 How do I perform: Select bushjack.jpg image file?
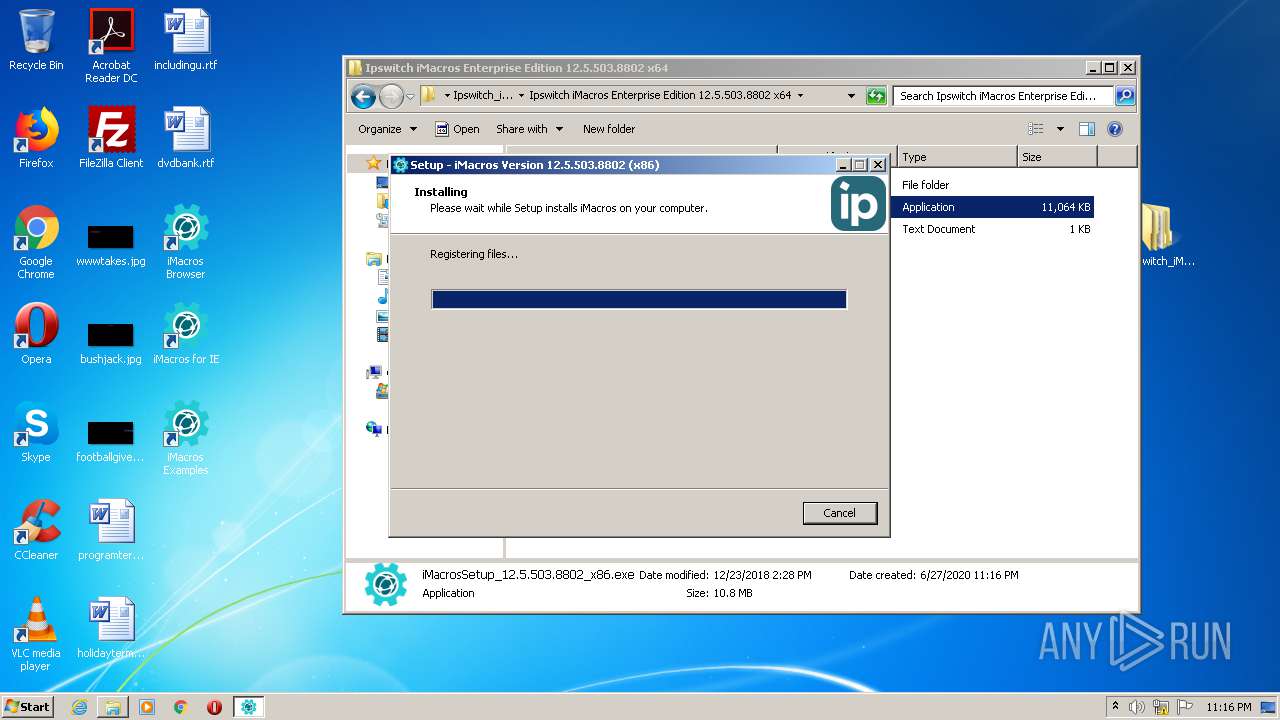click(x=111, y=342)
